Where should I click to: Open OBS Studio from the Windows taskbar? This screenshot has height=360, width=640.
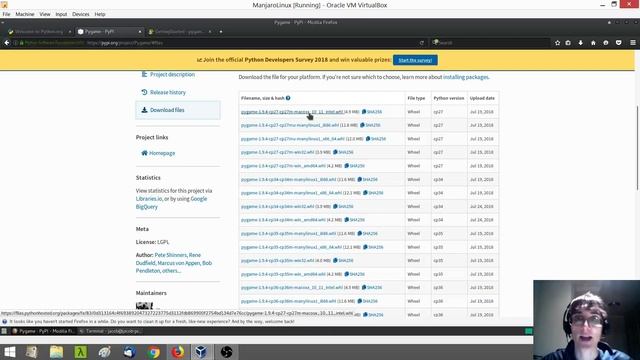[226, 352]
